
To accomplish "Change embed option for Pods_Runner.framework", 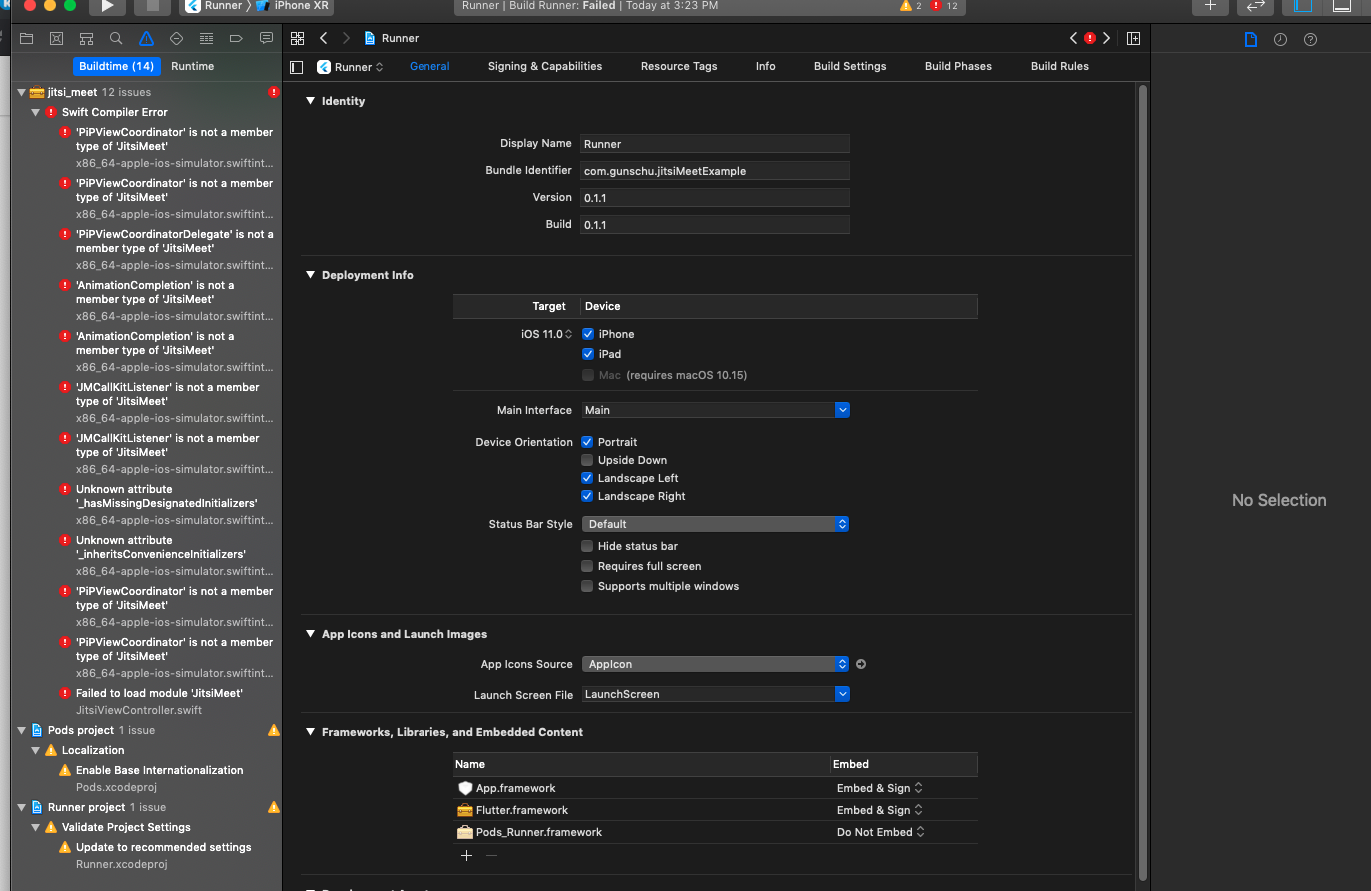I will [880, 832].
